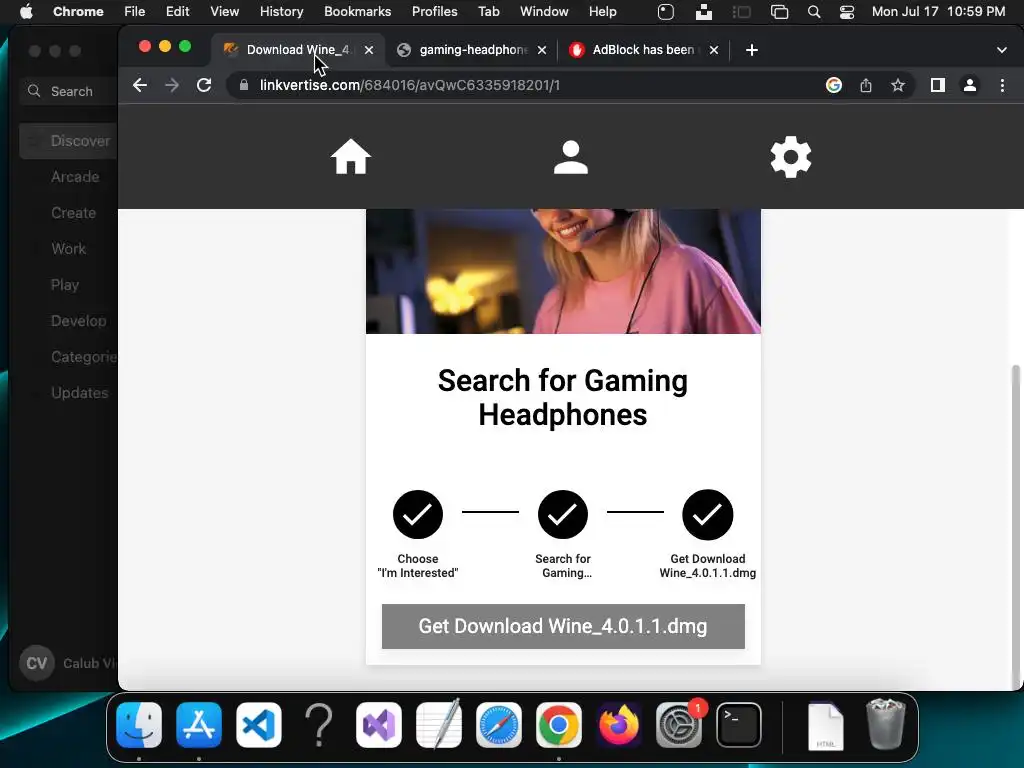
Task: Click the App Store Search field
Action: click(69, 91)
